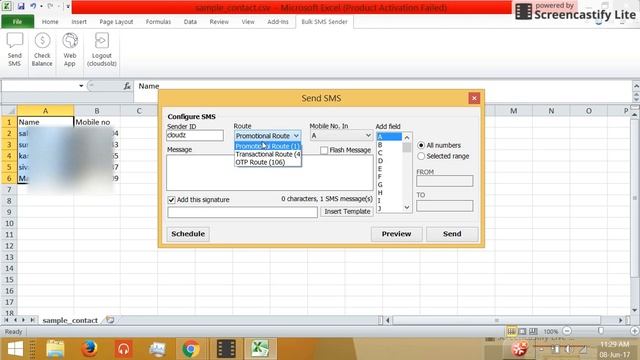Go to the first sheet navigation arrow
640x360 pixels.
[7, 320]
